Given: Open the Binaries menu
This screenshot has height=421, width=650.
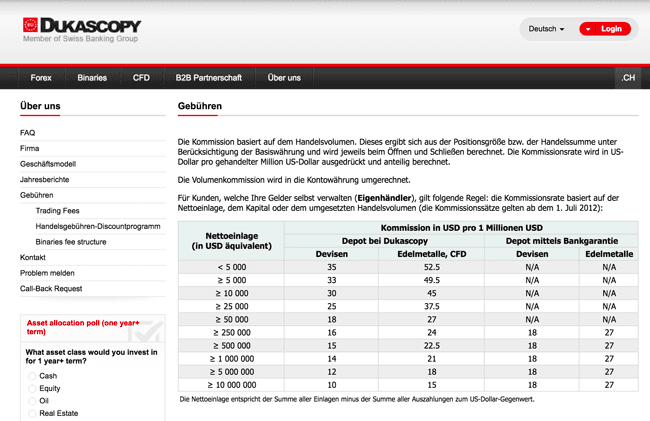Looking at the screenshot, I should pos(92,78).
